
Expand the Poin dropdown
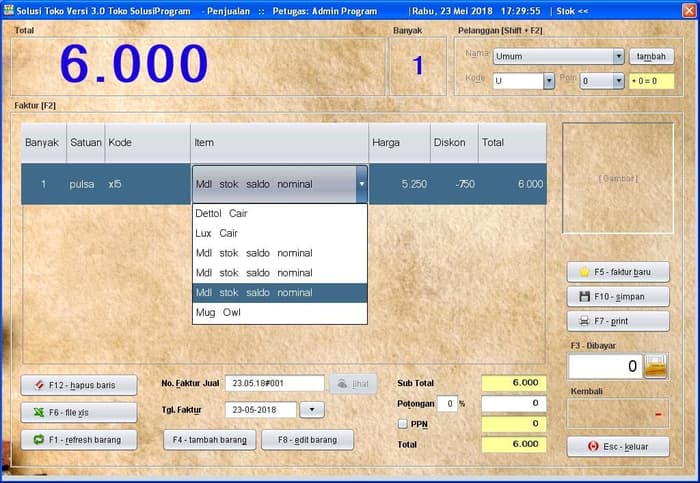617,81
